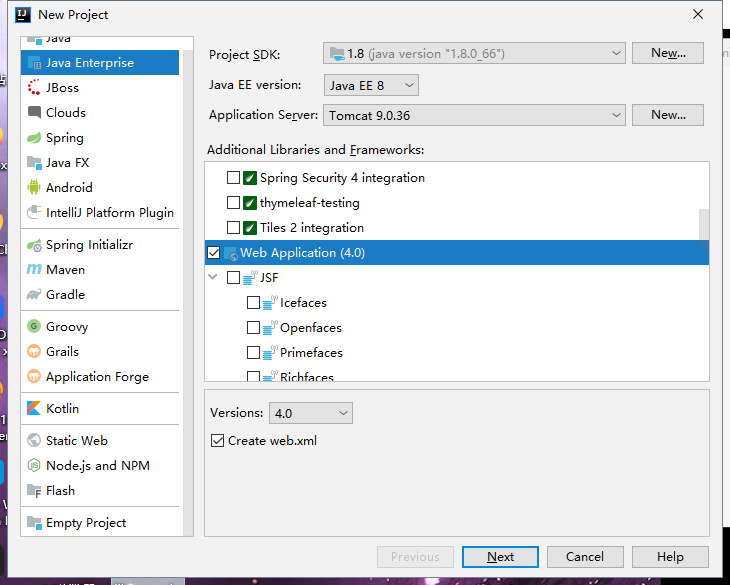Click the Next button
730x585 pixels.
(500, 557)
